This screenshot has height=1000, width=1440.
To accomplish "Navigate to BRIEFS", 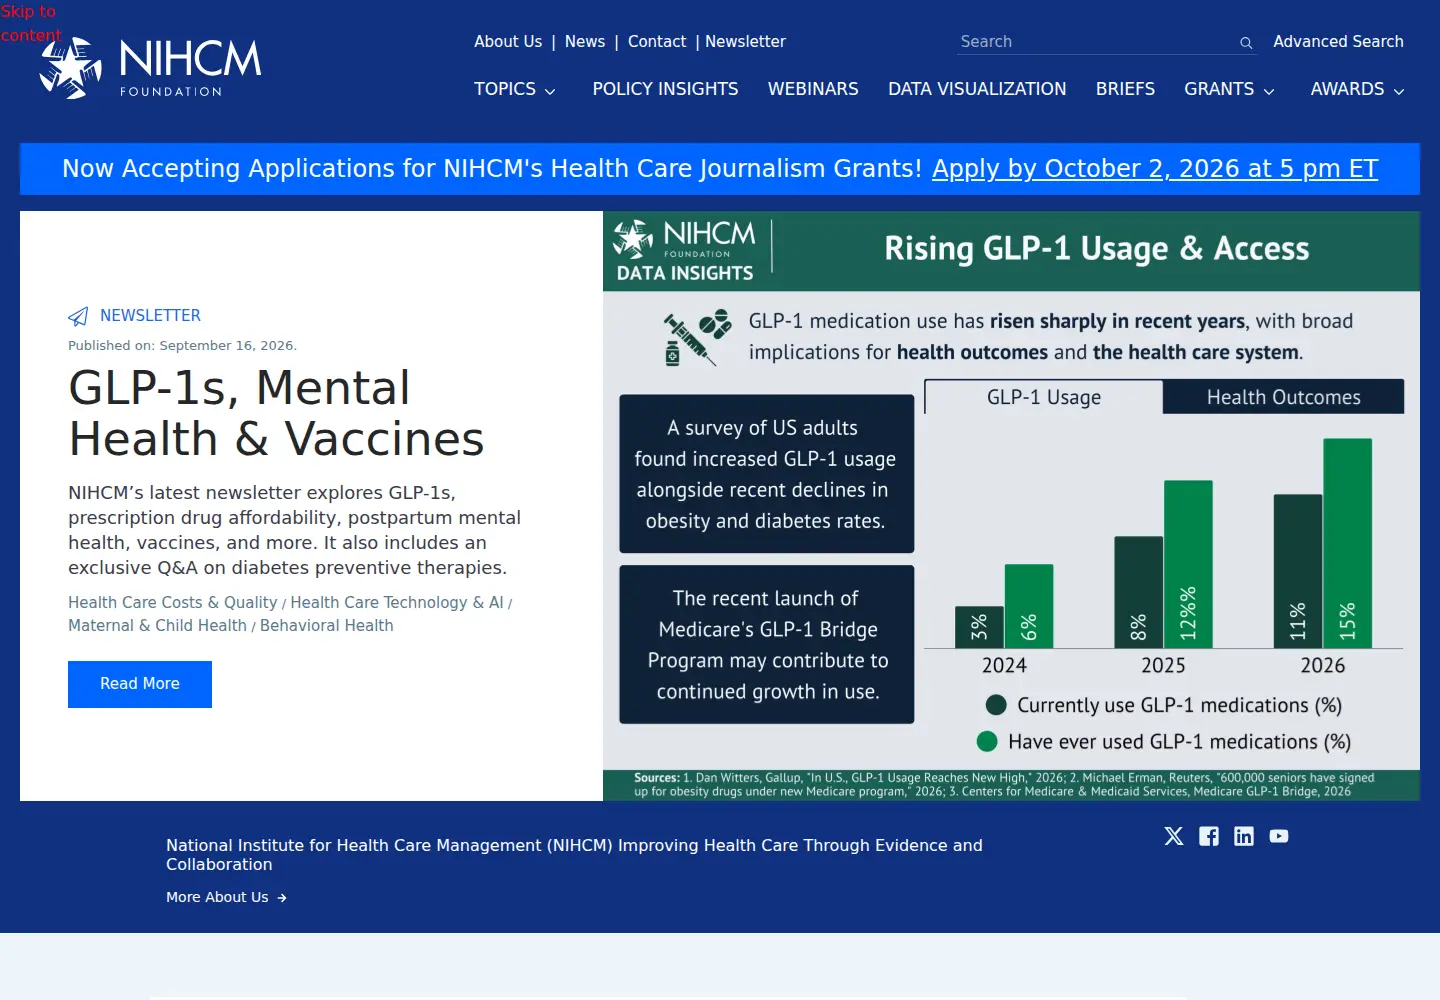I will [x=1125, y=89].
